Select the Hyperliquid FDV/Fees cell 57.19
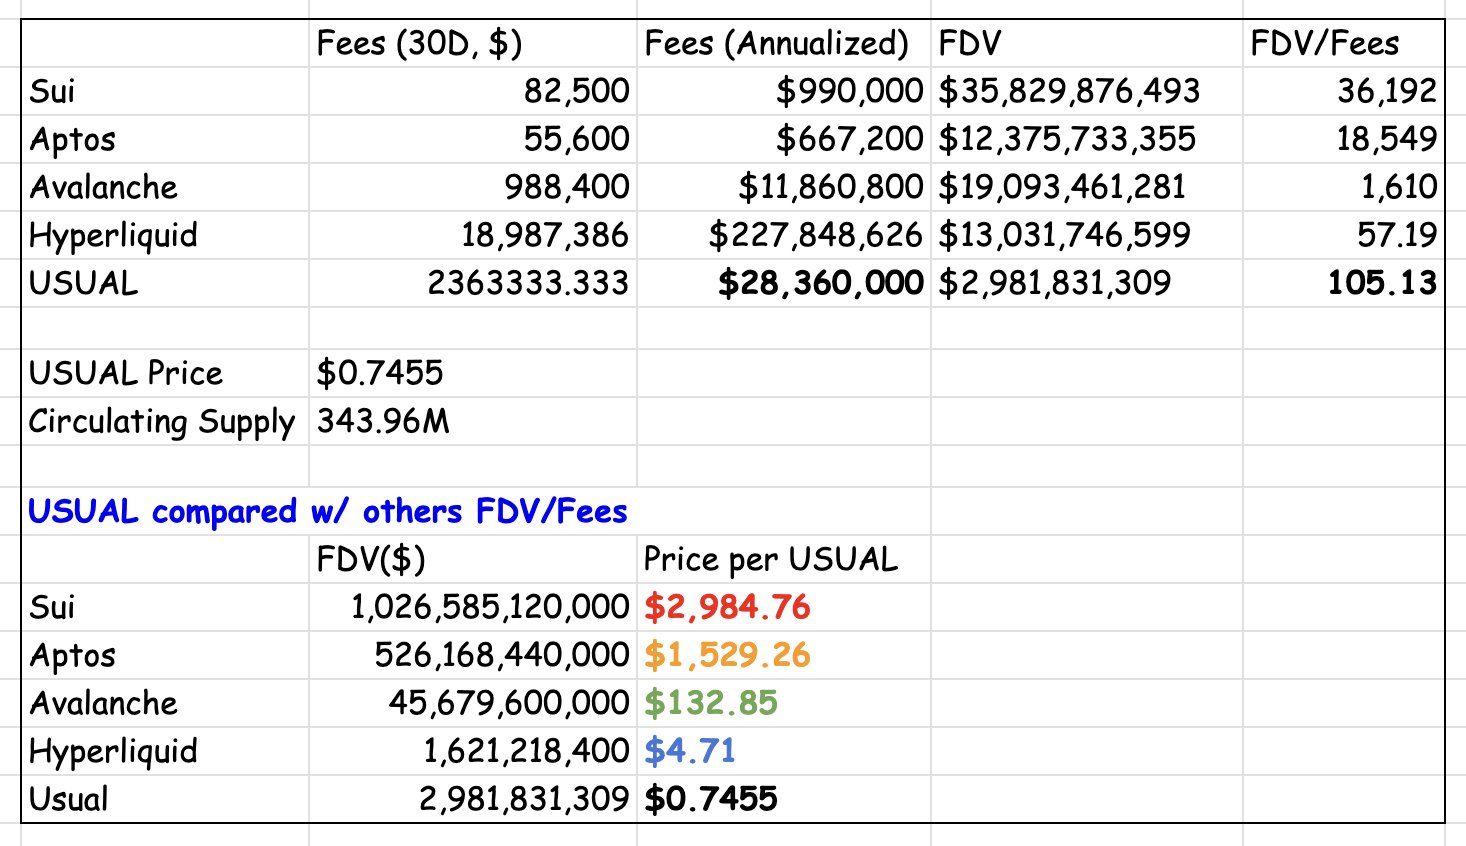 [1396, 236]
